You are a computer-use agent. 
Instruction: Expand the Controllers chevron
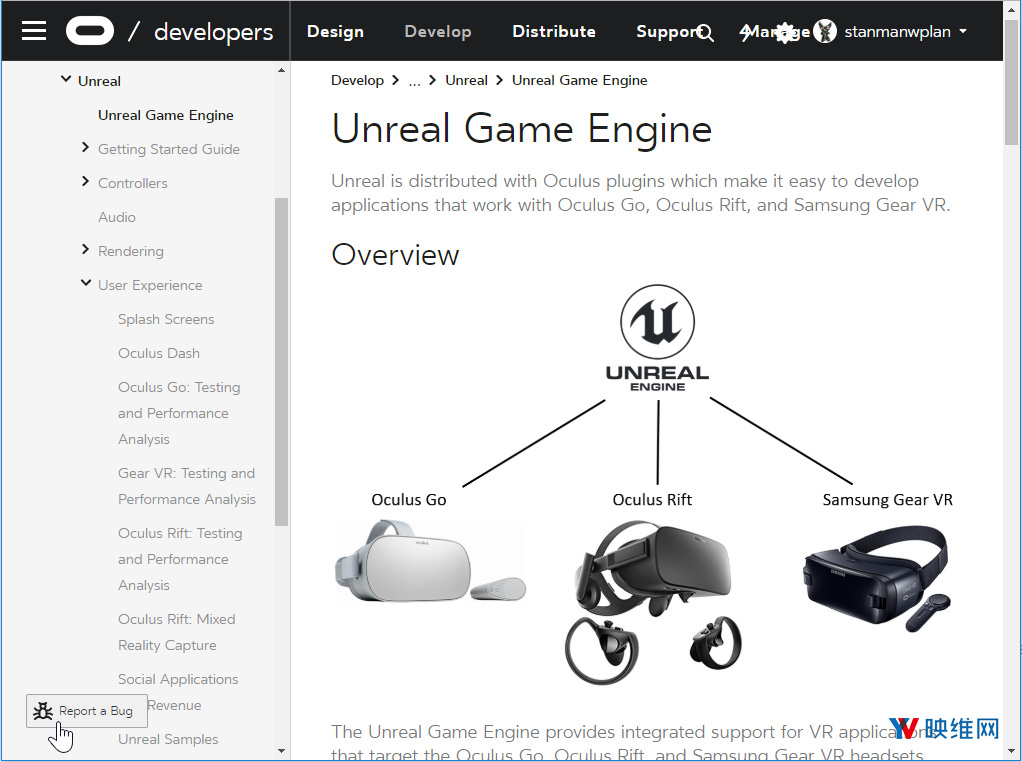click(85, 181)
